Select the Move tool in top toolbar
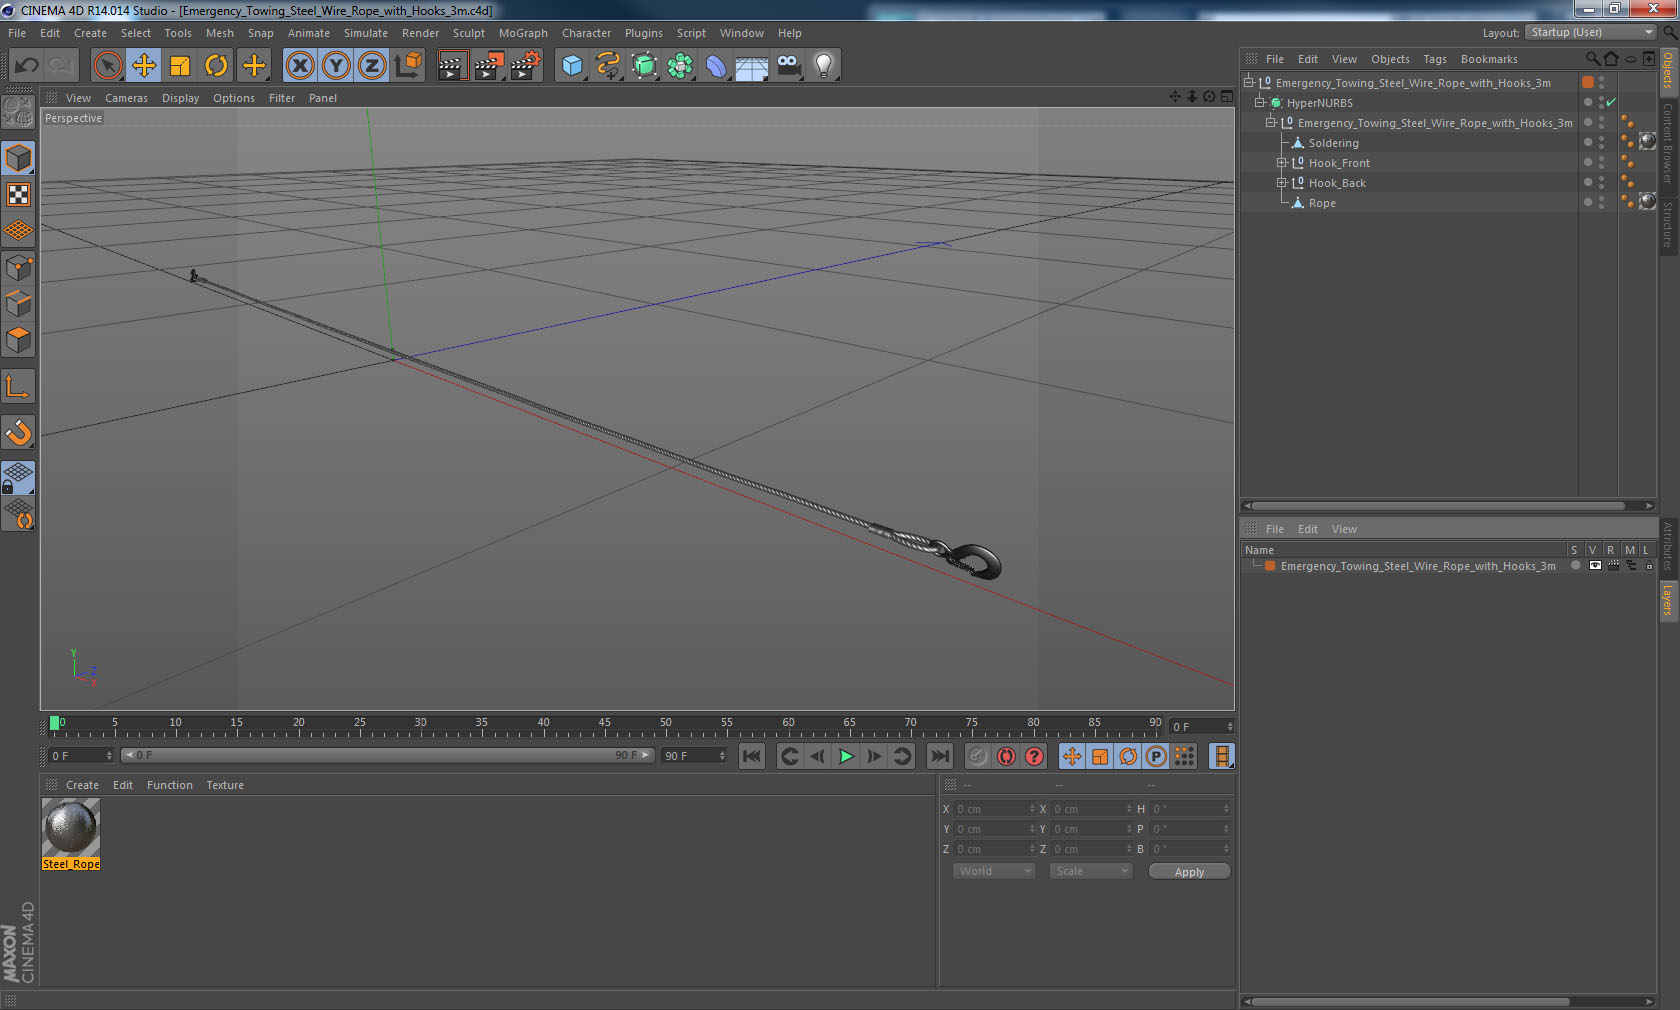 (x=144, y=66)
